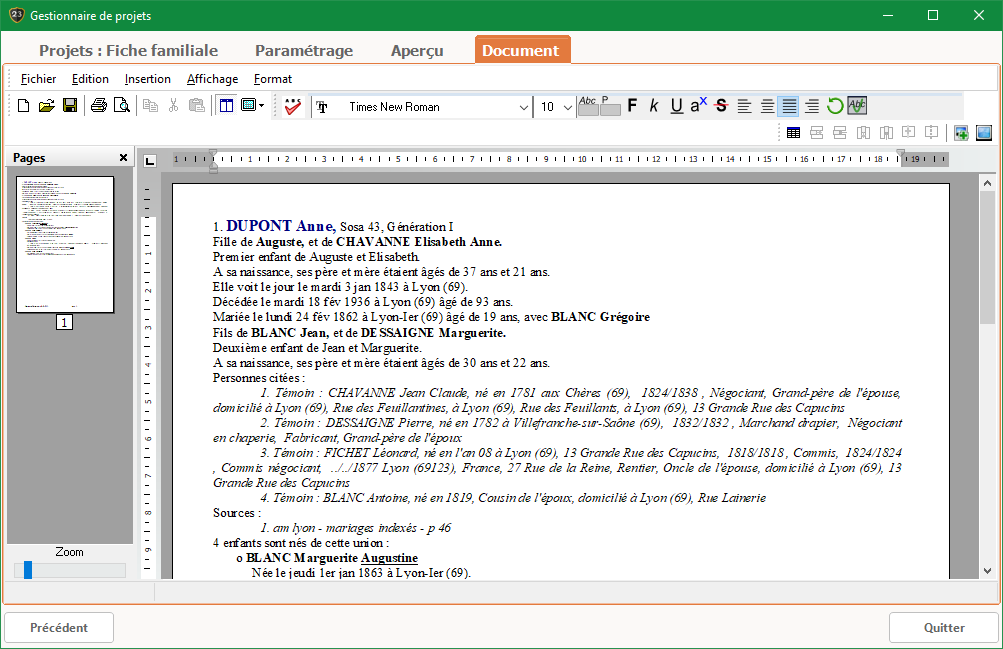Click the vertical scrollbar down arrow

(x=987, y=571)
